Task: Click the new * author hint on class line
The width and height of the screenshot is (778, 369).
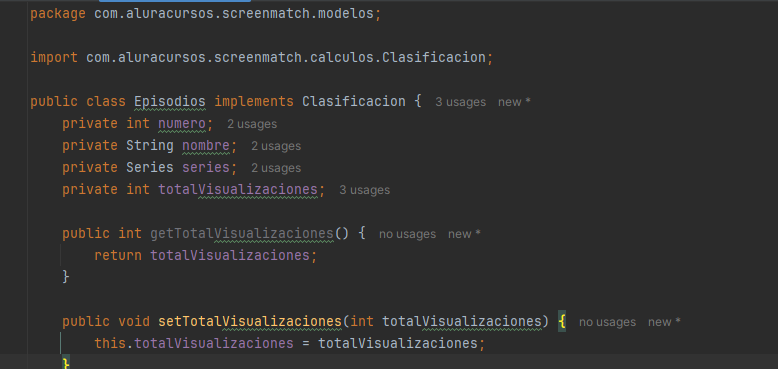Action: (x=514, y=102)
